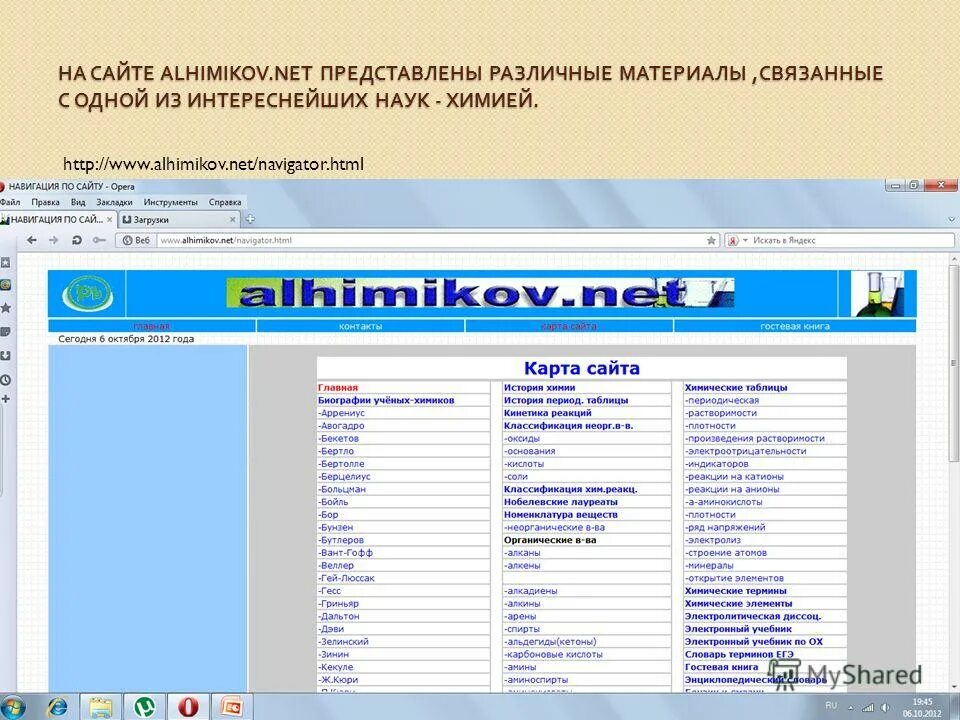Viewport: 960px width, 720px height.
Task: Open the Нобелевские лауреаты link
Action: click(560, 502)
